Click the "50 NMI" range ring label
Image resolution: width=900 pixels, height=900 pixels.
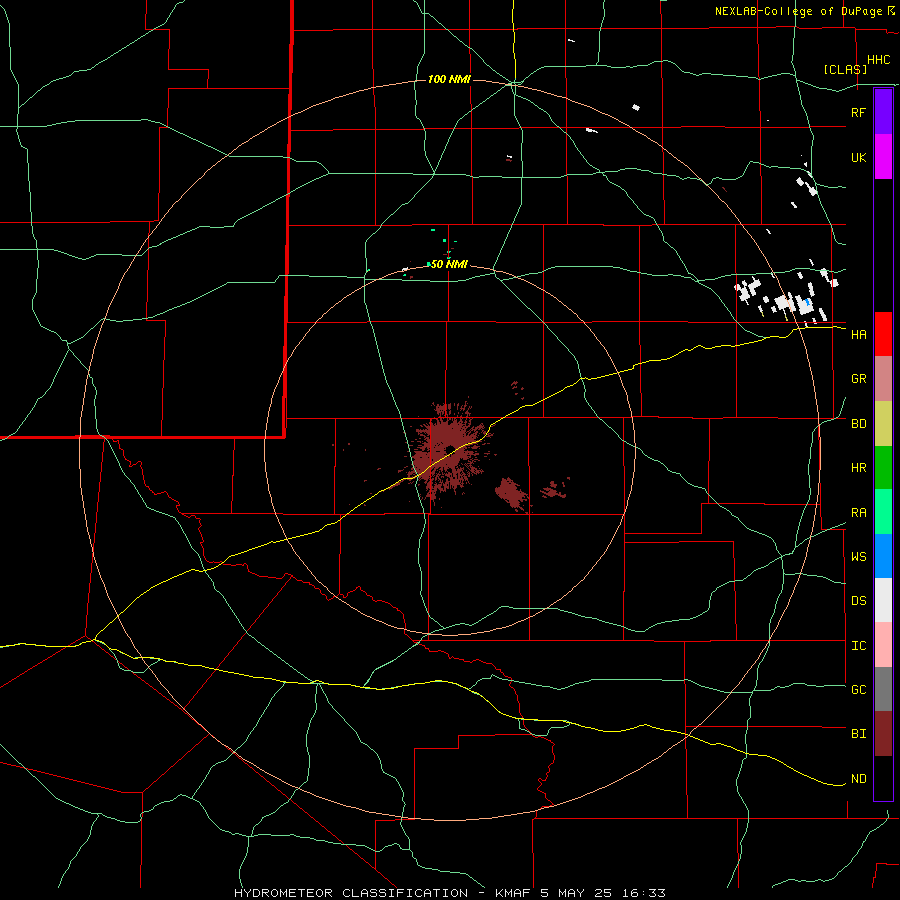point(449,264)
